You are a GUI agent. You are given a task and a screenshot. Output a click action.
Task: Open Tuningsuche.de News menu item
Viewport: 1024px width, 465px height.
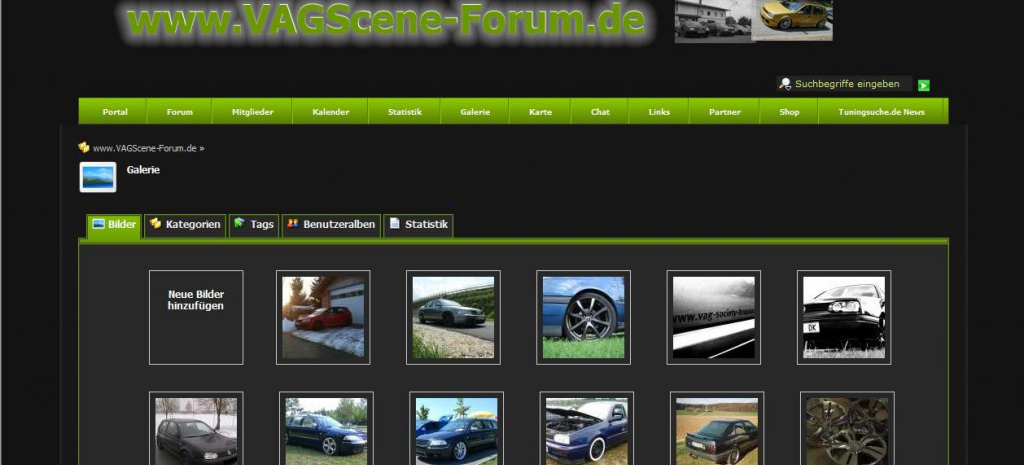[x=885, y=112]
